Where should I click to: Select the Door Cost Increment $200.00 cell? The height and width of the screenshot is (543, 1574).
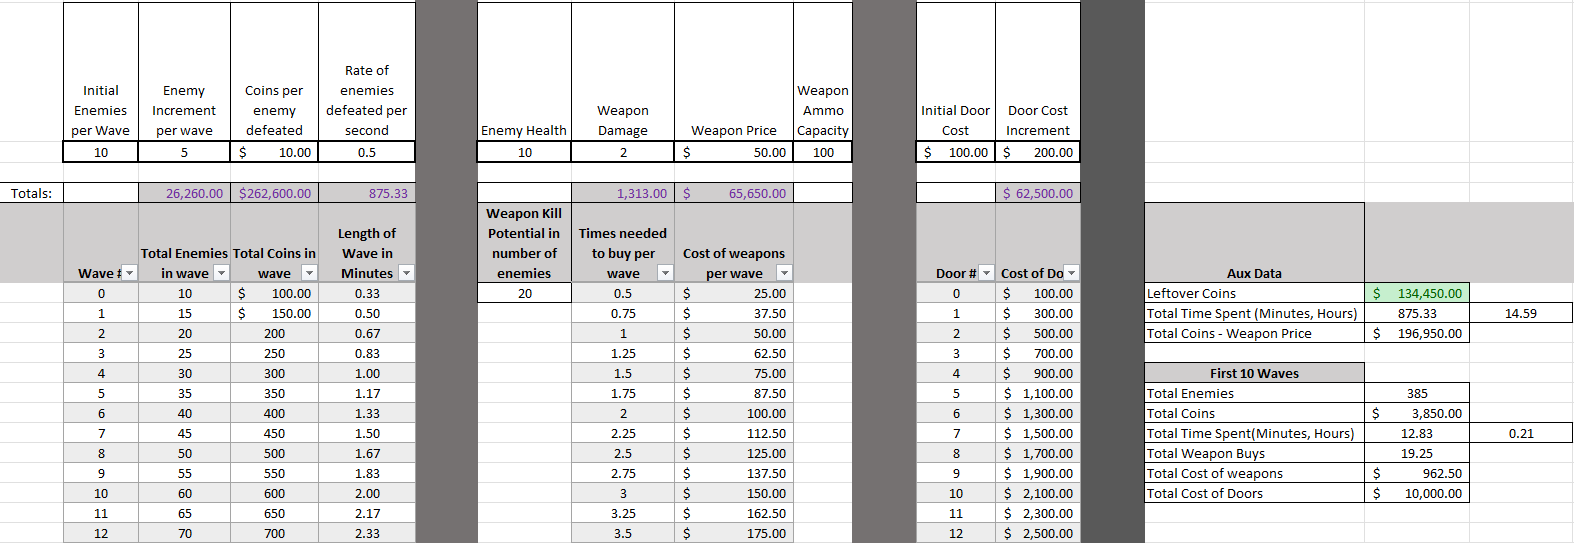click(x=1038, y=152)
